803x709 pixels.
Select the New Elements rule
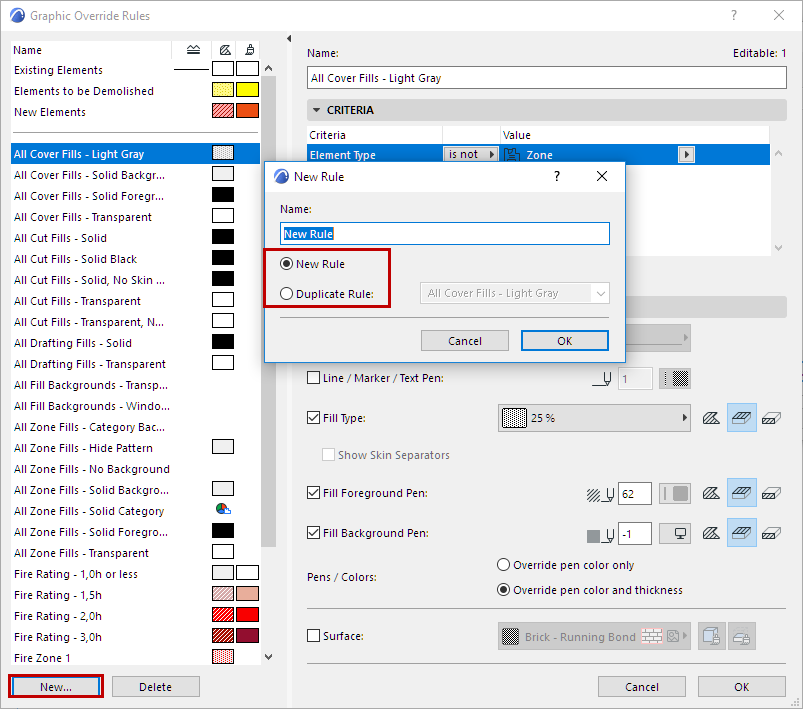(x=136, y=112)
